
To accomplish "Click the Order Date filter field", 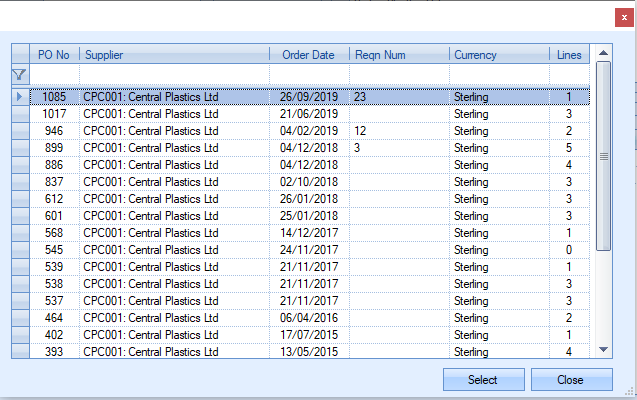I will pos(308,75).
